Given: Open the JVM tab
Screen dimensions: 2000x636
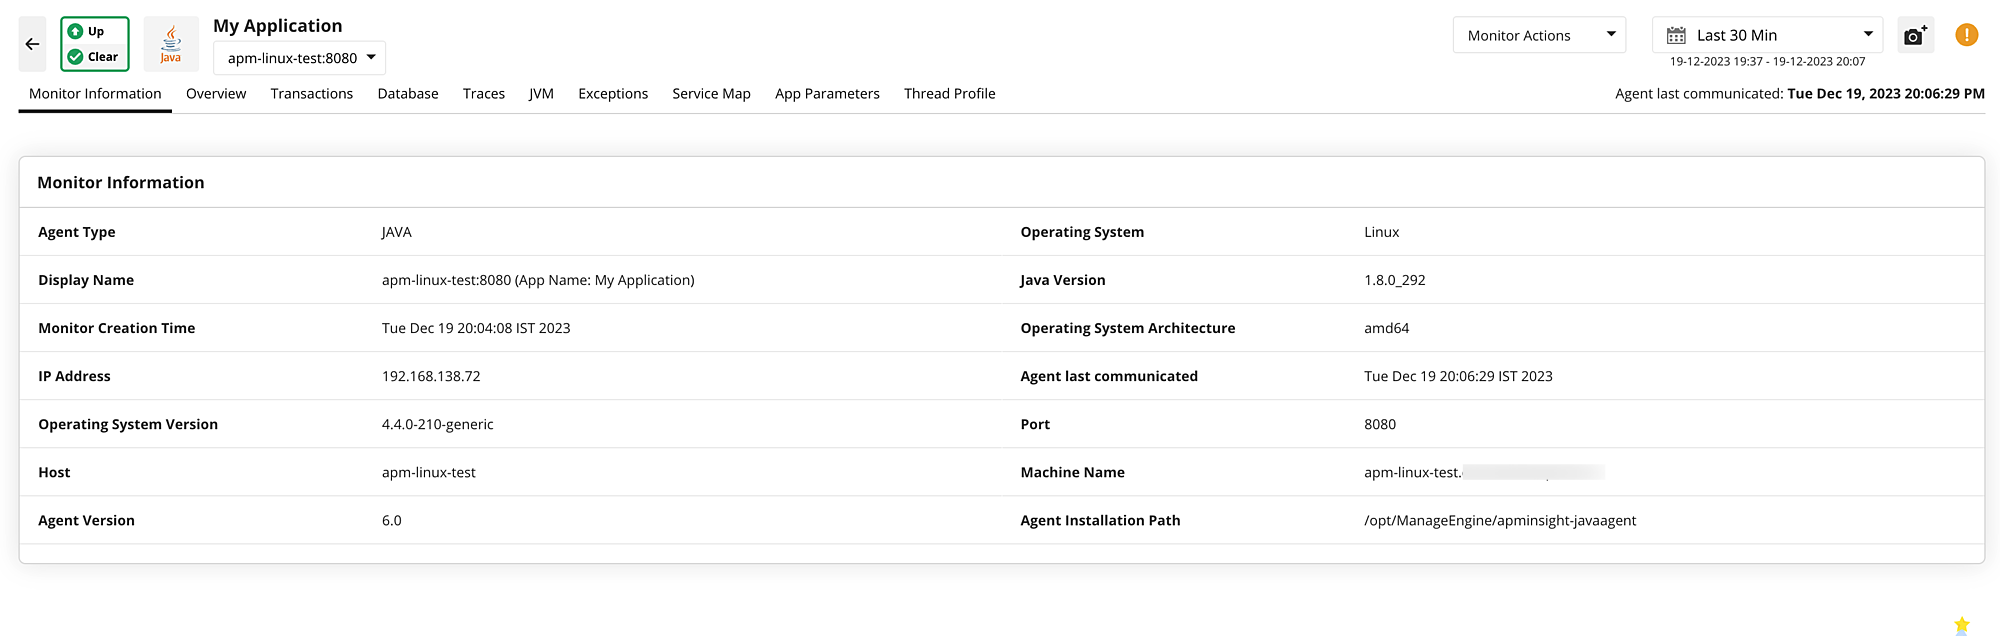Looking at the screenshot, I should pos(541,94).
